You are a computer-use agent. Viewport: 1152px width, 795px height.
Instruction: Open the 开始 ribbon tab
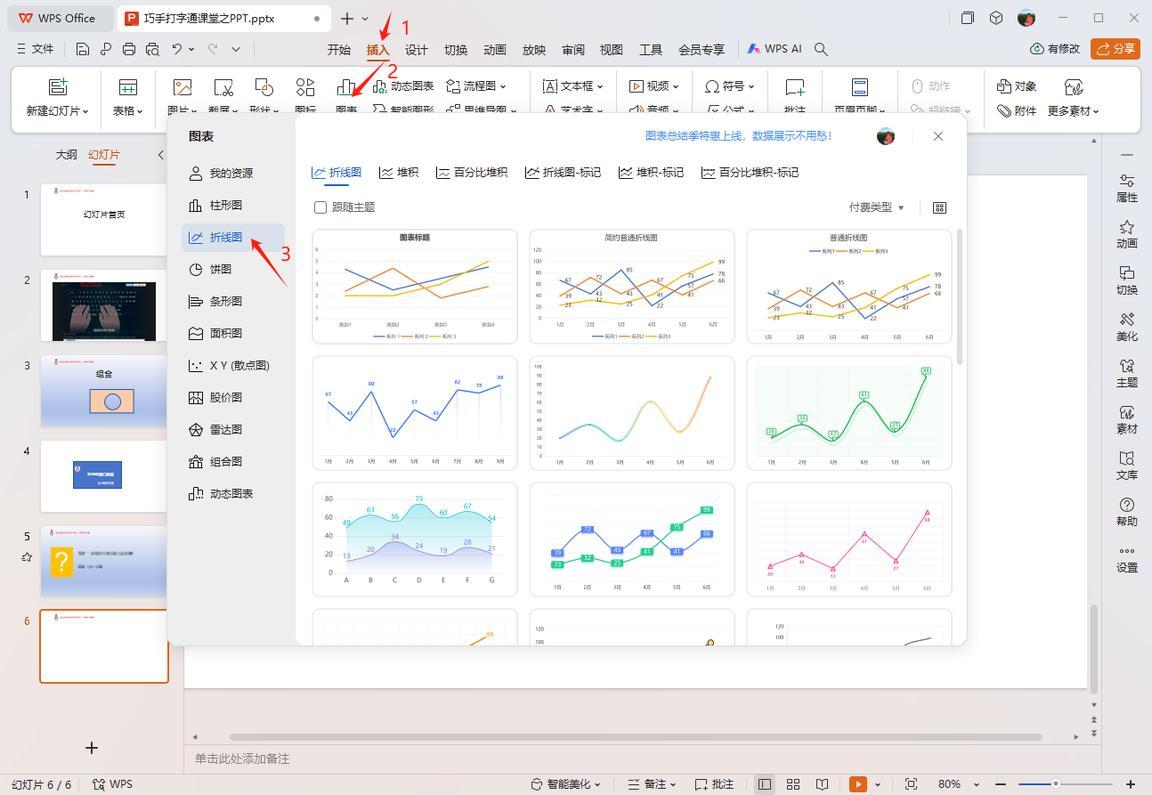click(339, 49)
